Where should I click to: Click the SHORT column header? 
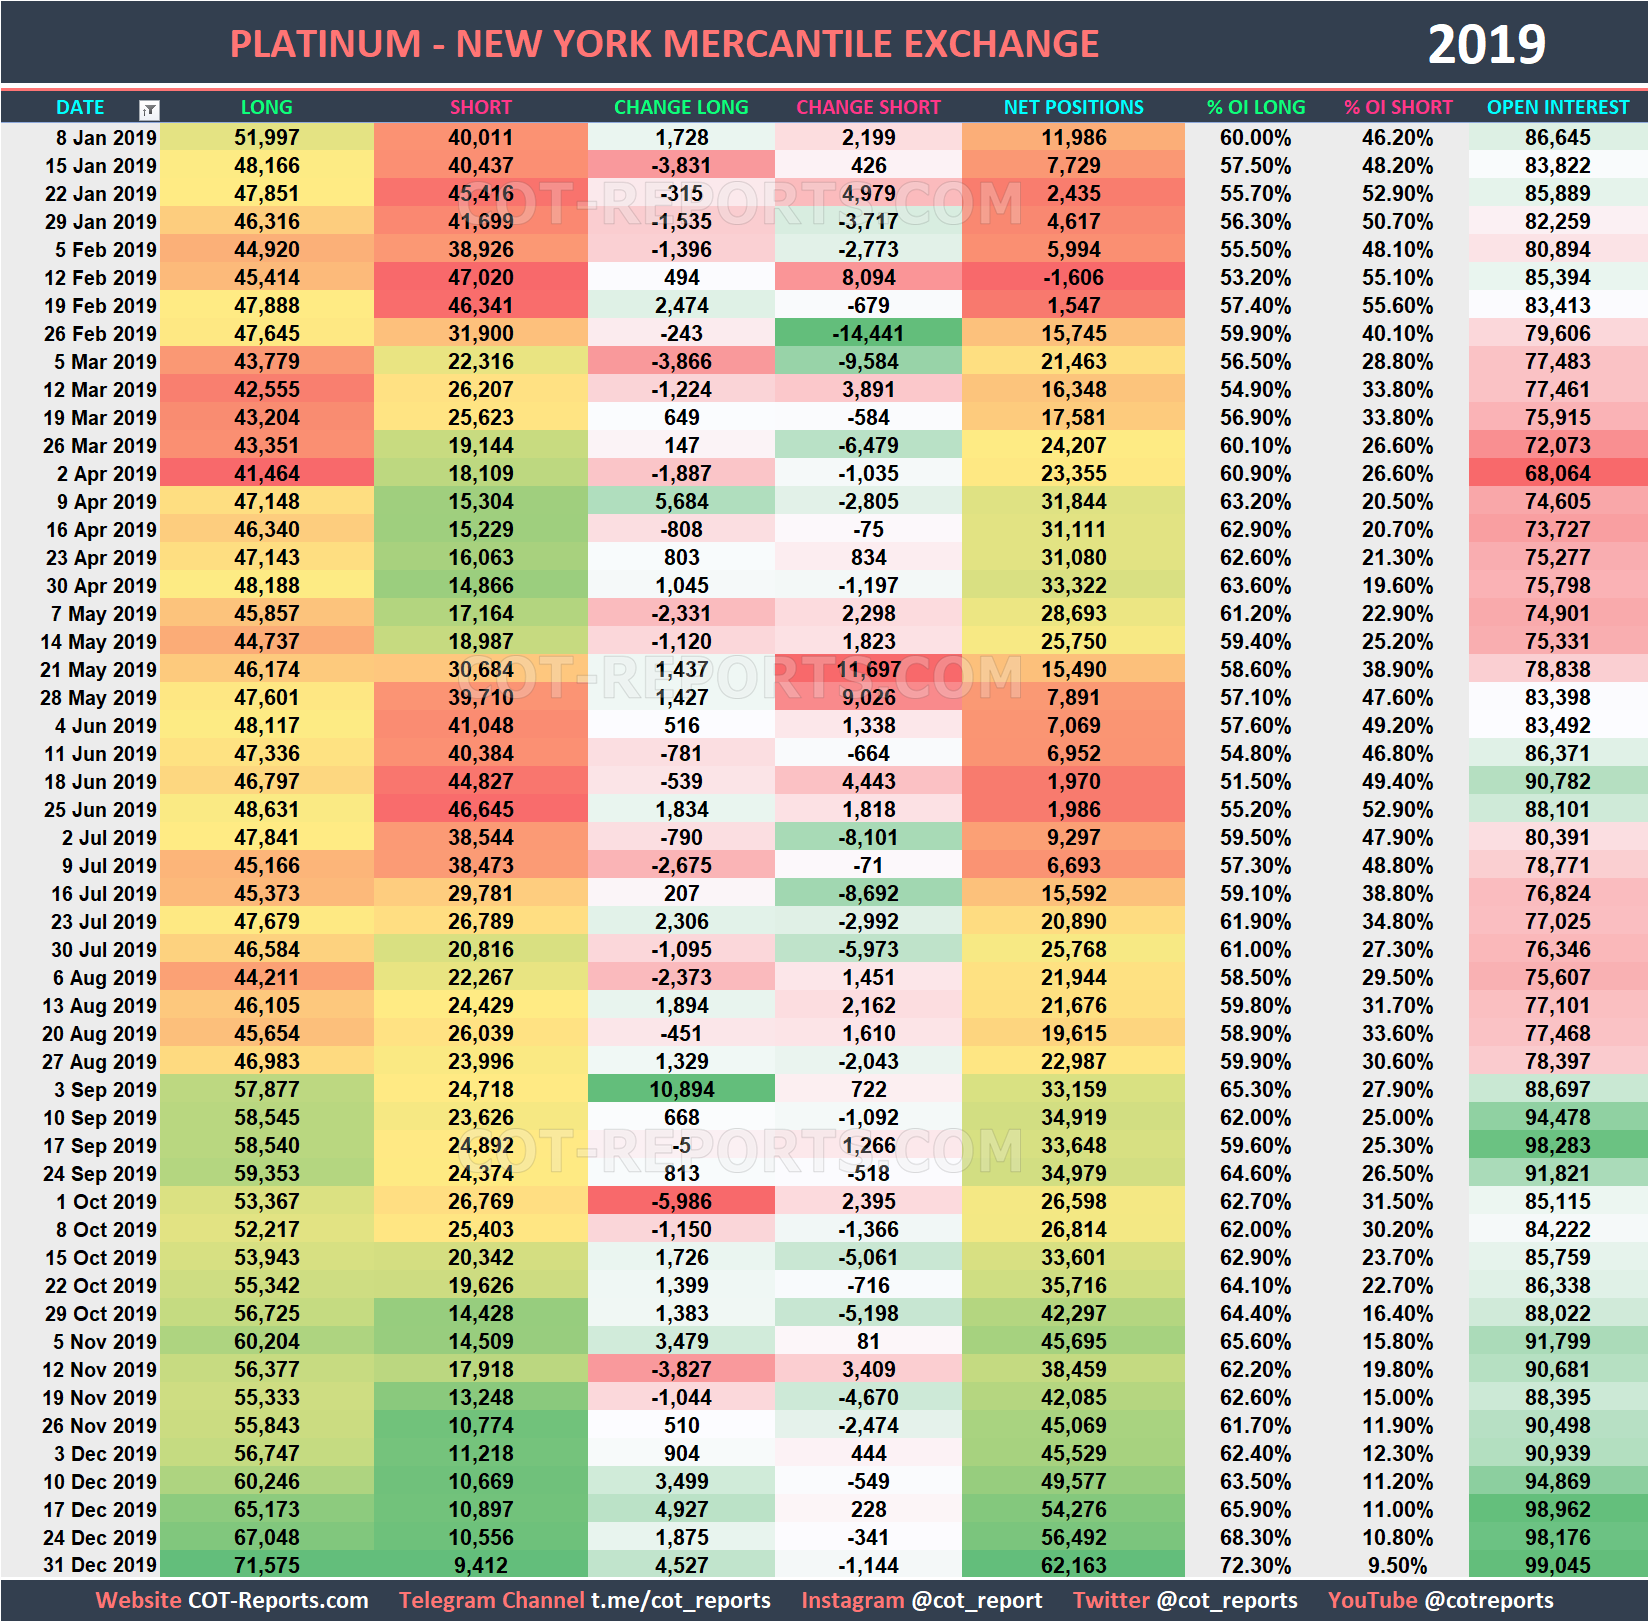481,107
